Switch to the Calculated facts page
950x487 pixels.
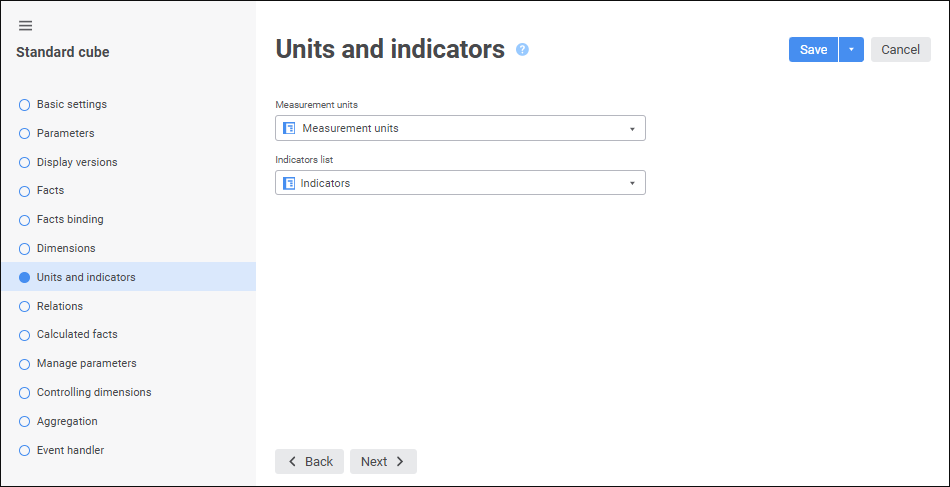77,334
